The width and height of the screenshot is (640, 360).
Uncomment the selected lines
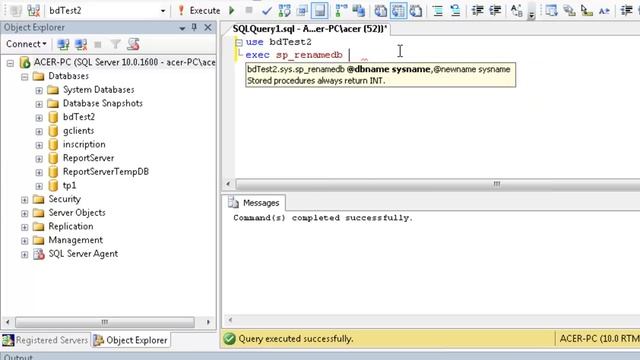455,11
